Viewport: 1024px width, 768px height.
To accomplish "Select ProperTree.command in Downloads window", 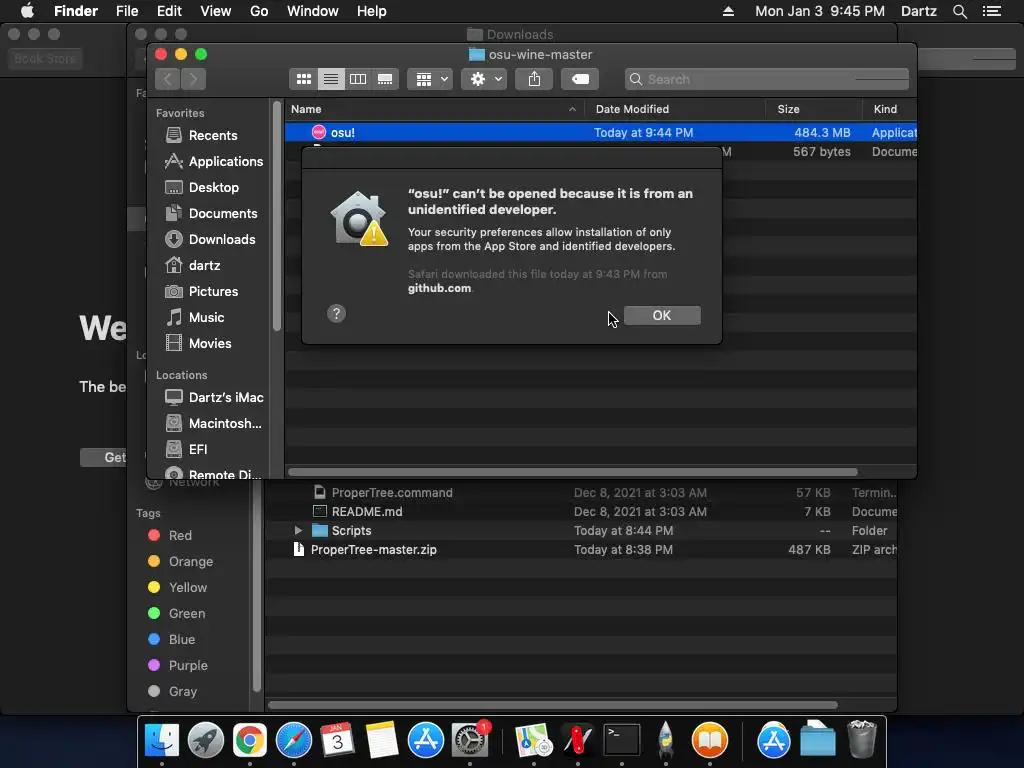I will (392, 492).
